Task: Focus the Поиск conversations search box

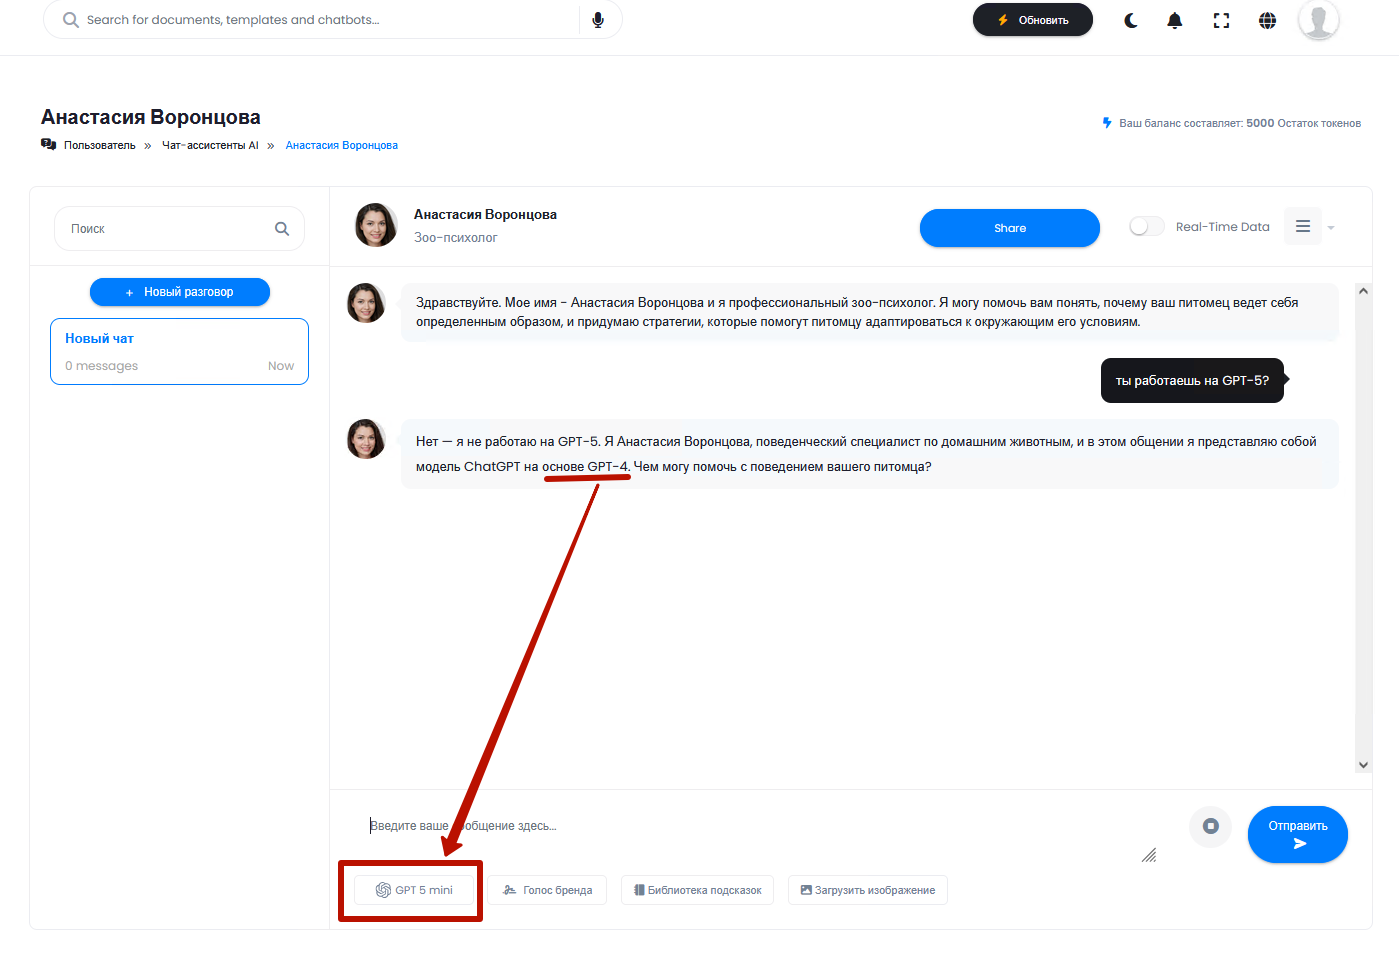Action: coord(179,229)
